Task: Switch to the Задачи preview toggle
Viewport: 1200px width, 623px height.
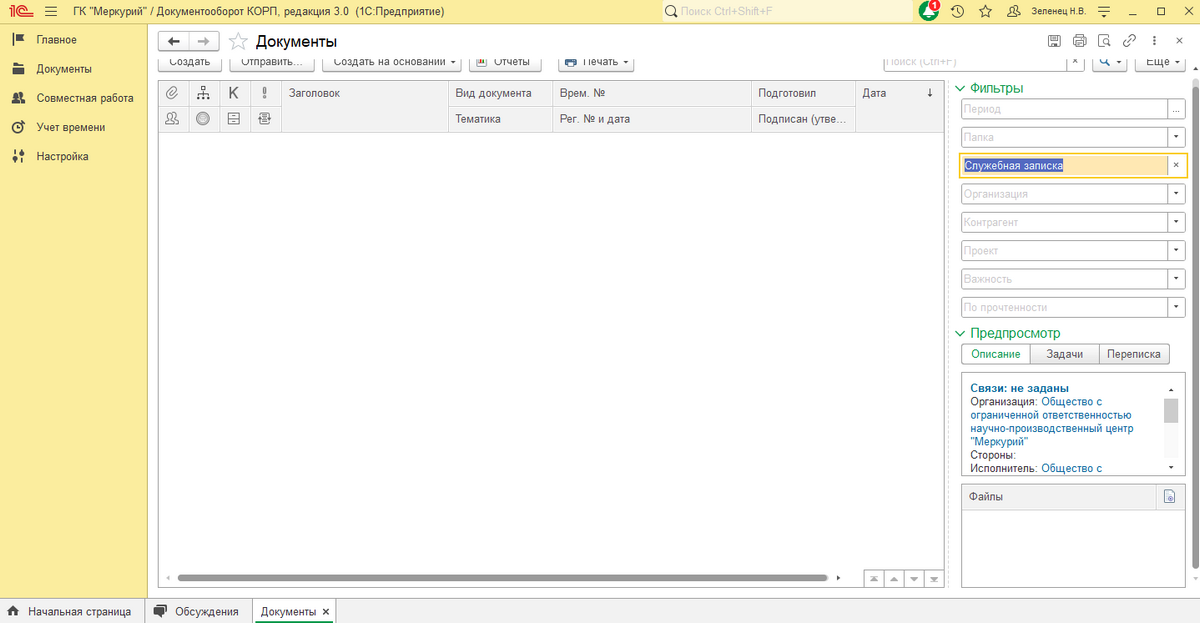Action: point(1064,354)
